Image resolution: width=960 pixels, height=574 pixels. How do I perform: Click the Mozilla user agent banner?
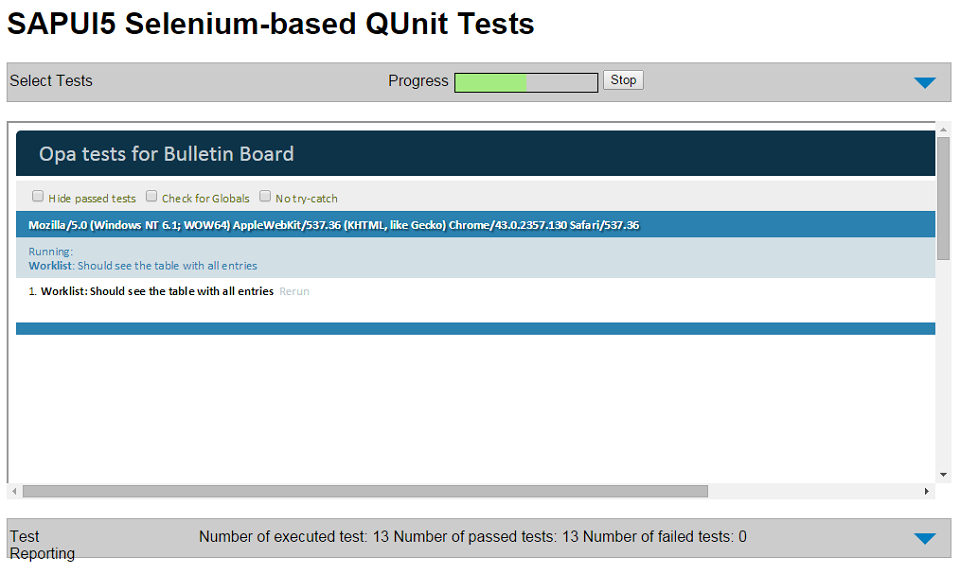[333, 225]
